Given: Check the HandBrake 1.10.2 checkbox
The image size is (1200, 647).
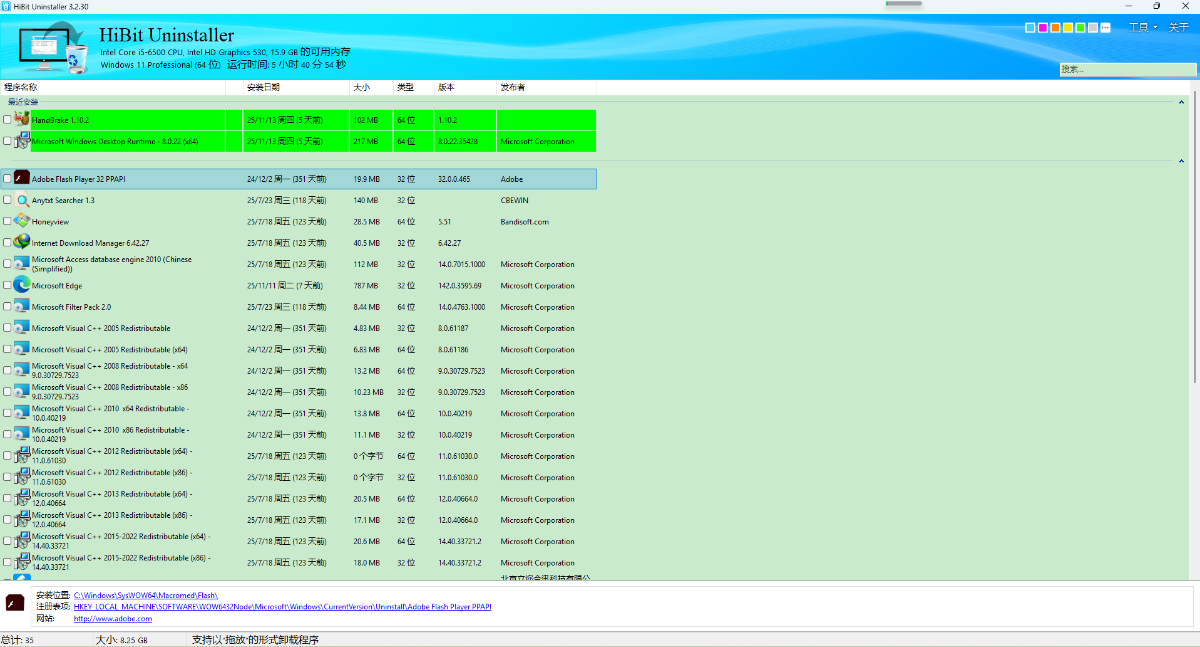Looking at the screenshot, I should point(8,120).
